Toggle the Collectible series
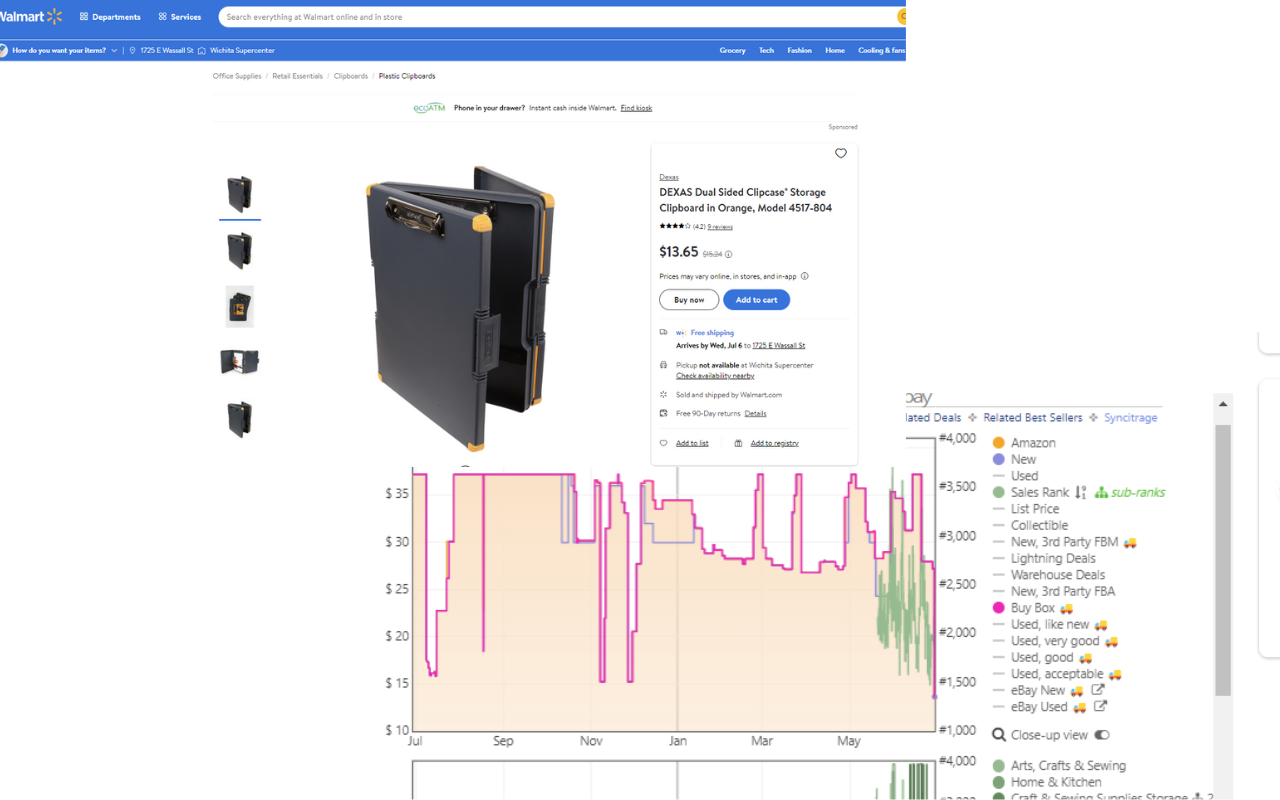The width and height of the screenshot is (1280, 800). tap(1030, 525)
